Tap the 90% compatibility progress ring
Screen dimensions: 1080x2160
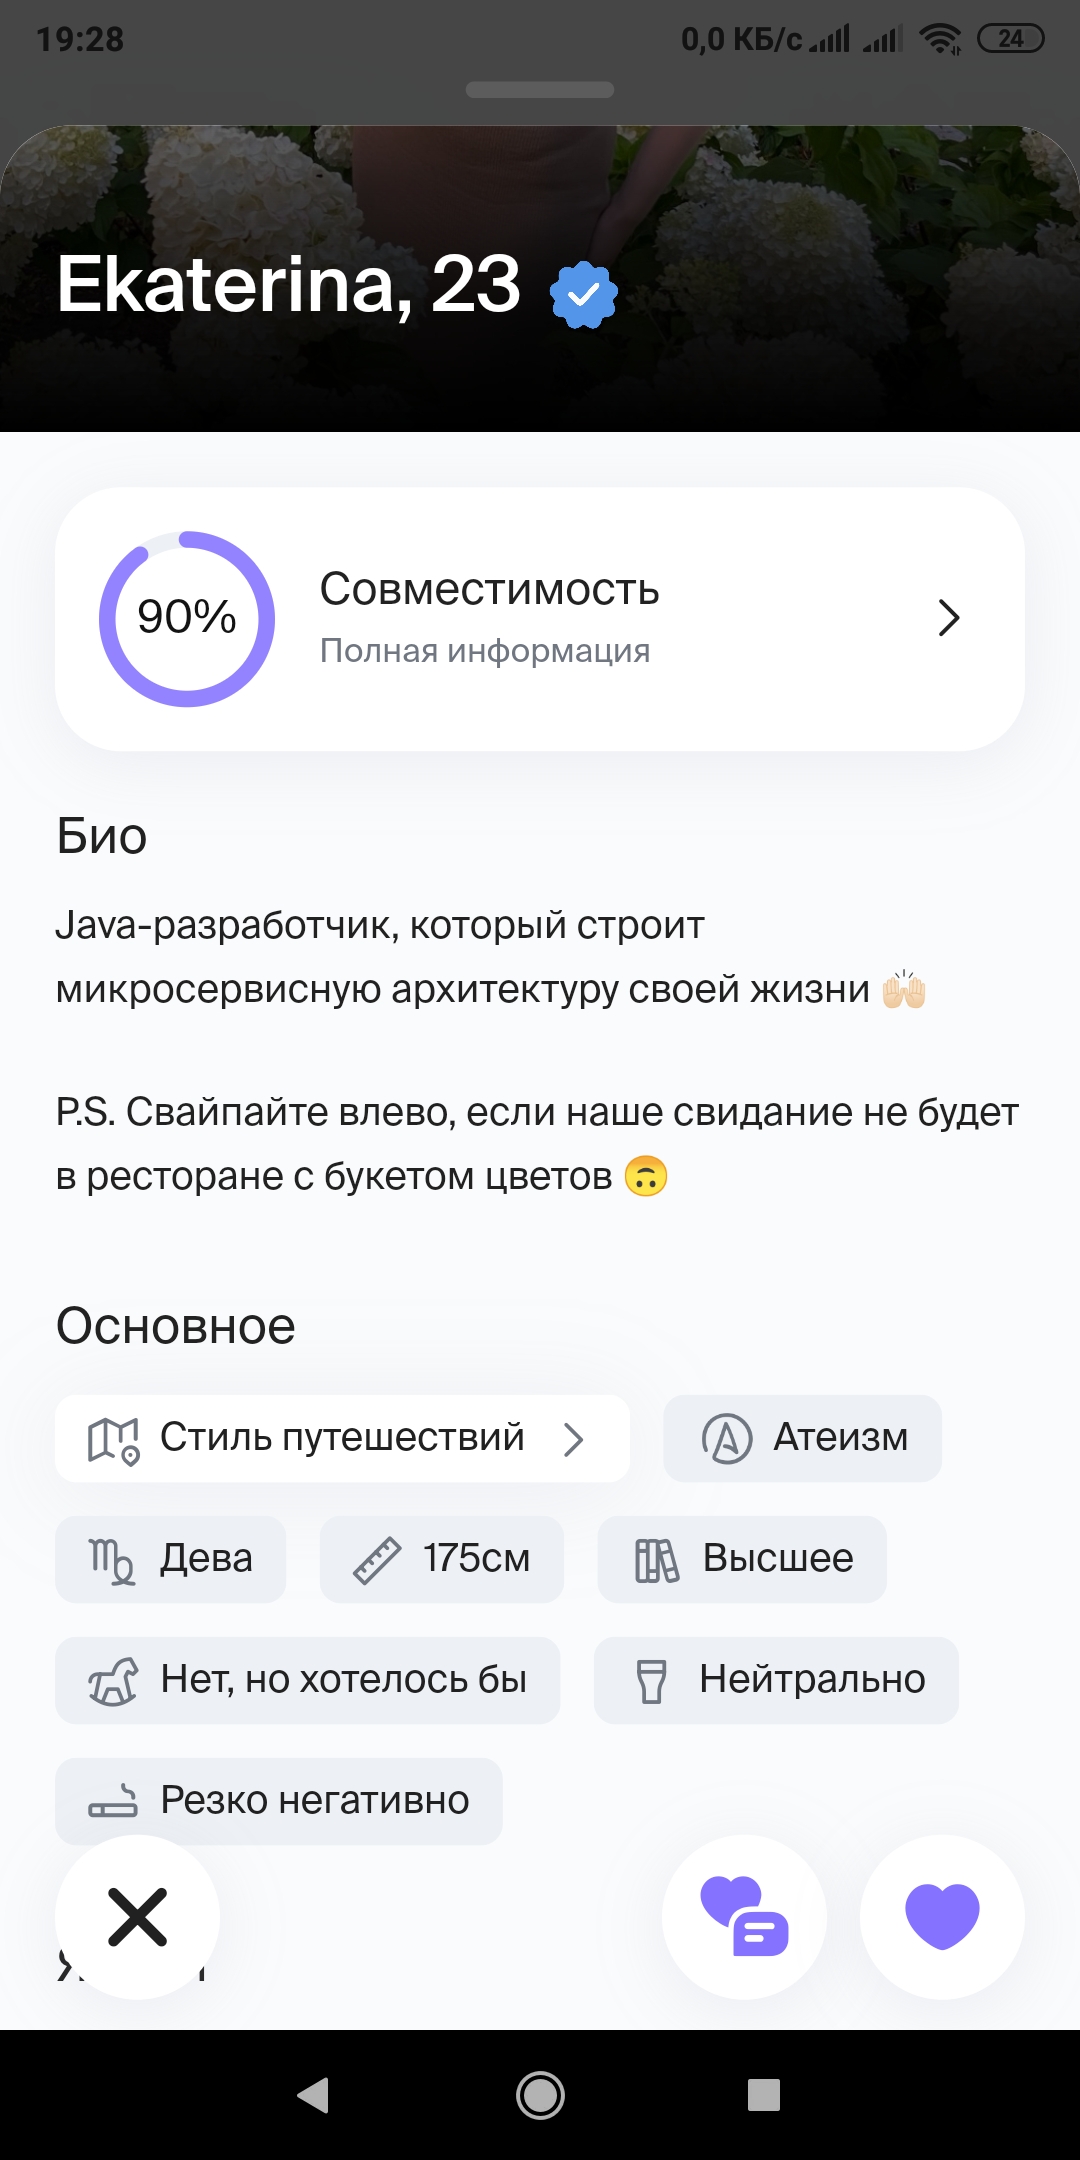[x=187, y=619]
